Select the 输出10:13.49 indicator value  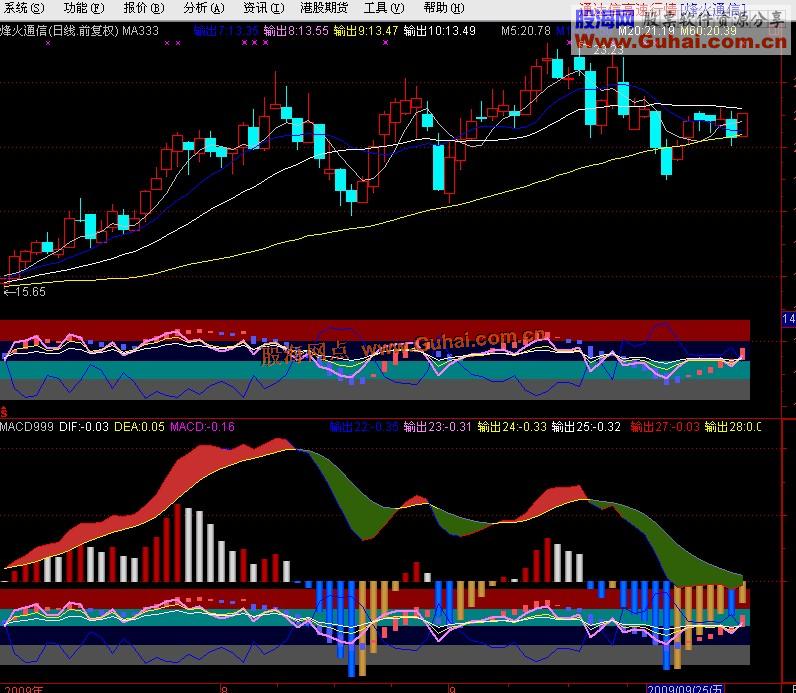pos(440,31)
